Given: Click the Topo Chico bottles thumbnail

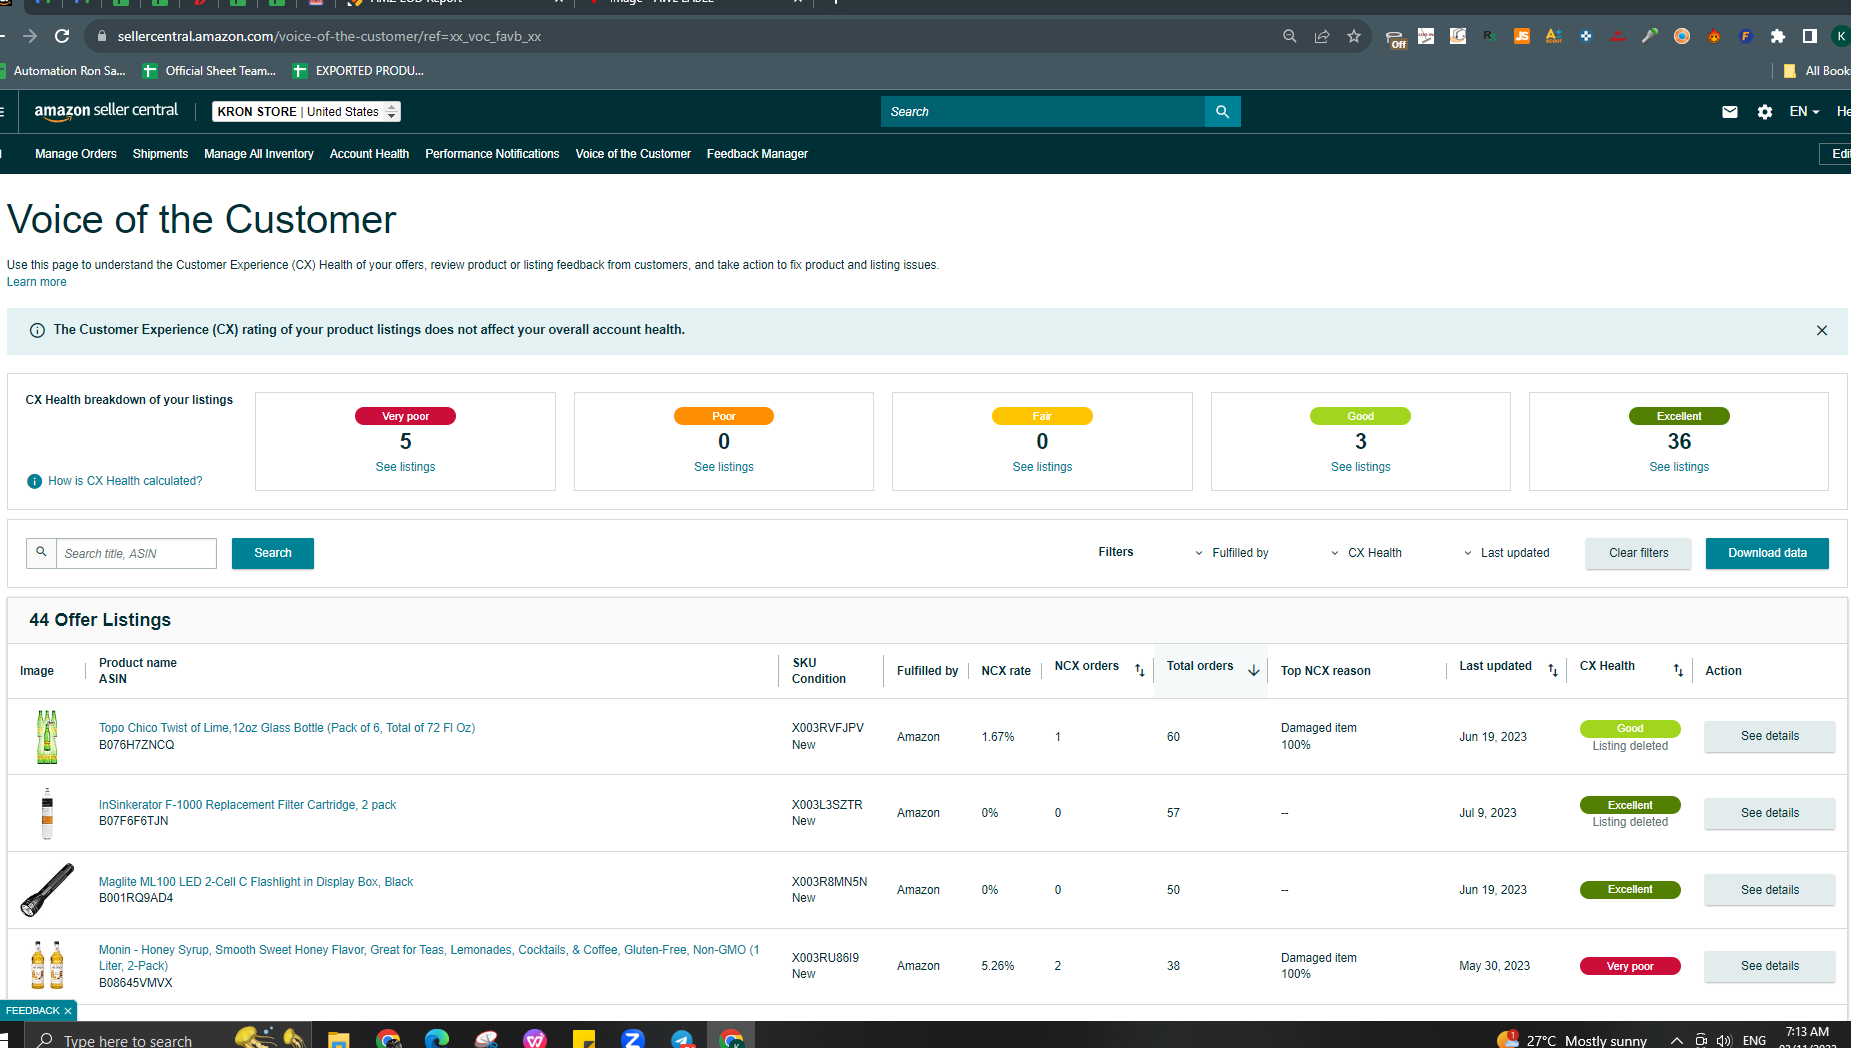Looking at the screenshot, I should tap(47, 737).
